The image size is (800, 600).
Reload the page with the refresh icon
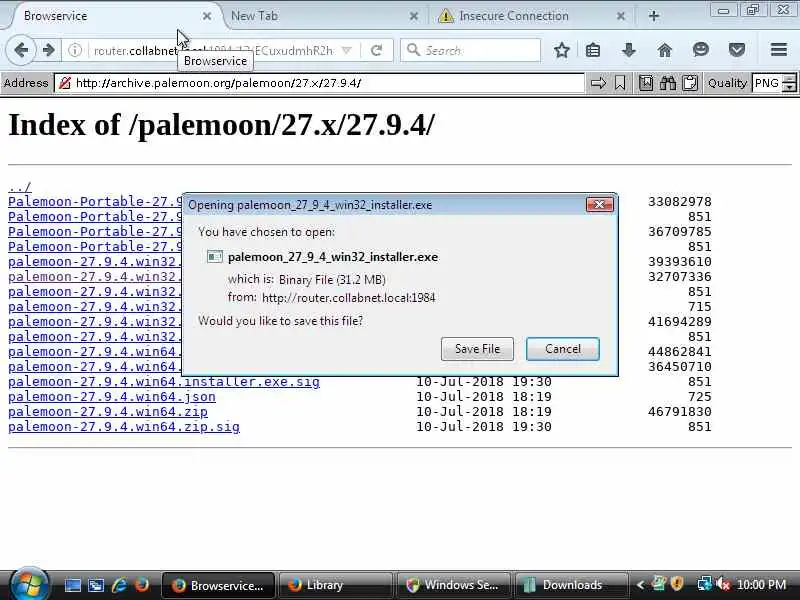pos(377,50)
